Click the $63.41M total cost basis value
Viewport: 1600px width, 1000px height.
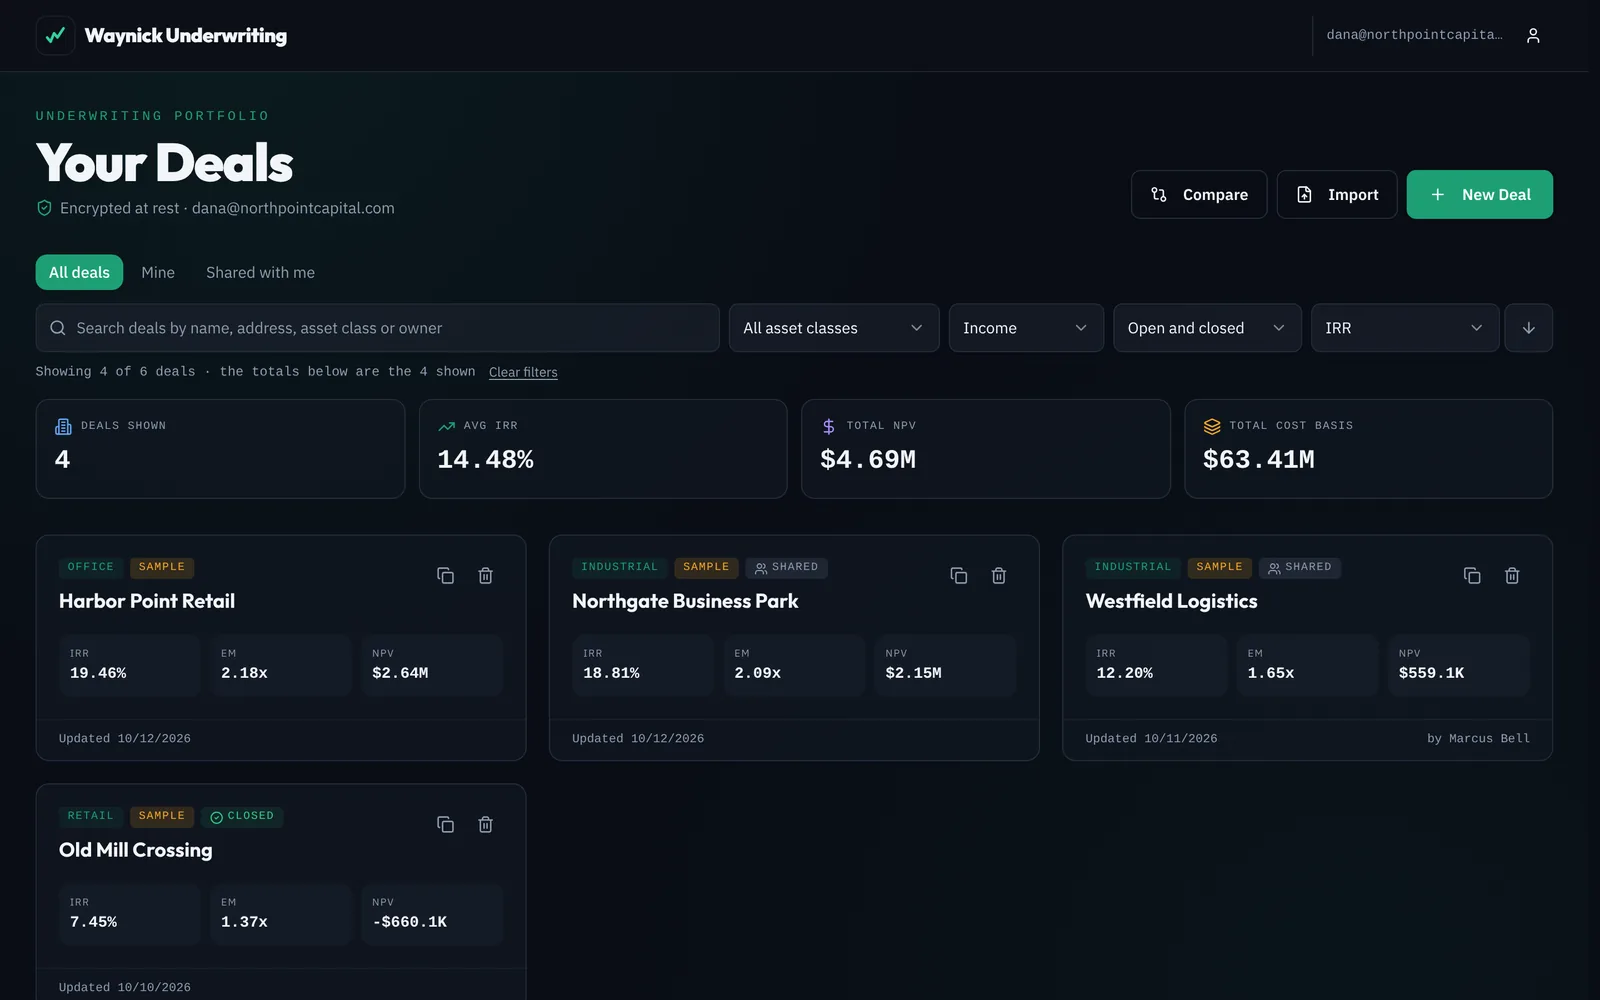(x=1259, y=460)
